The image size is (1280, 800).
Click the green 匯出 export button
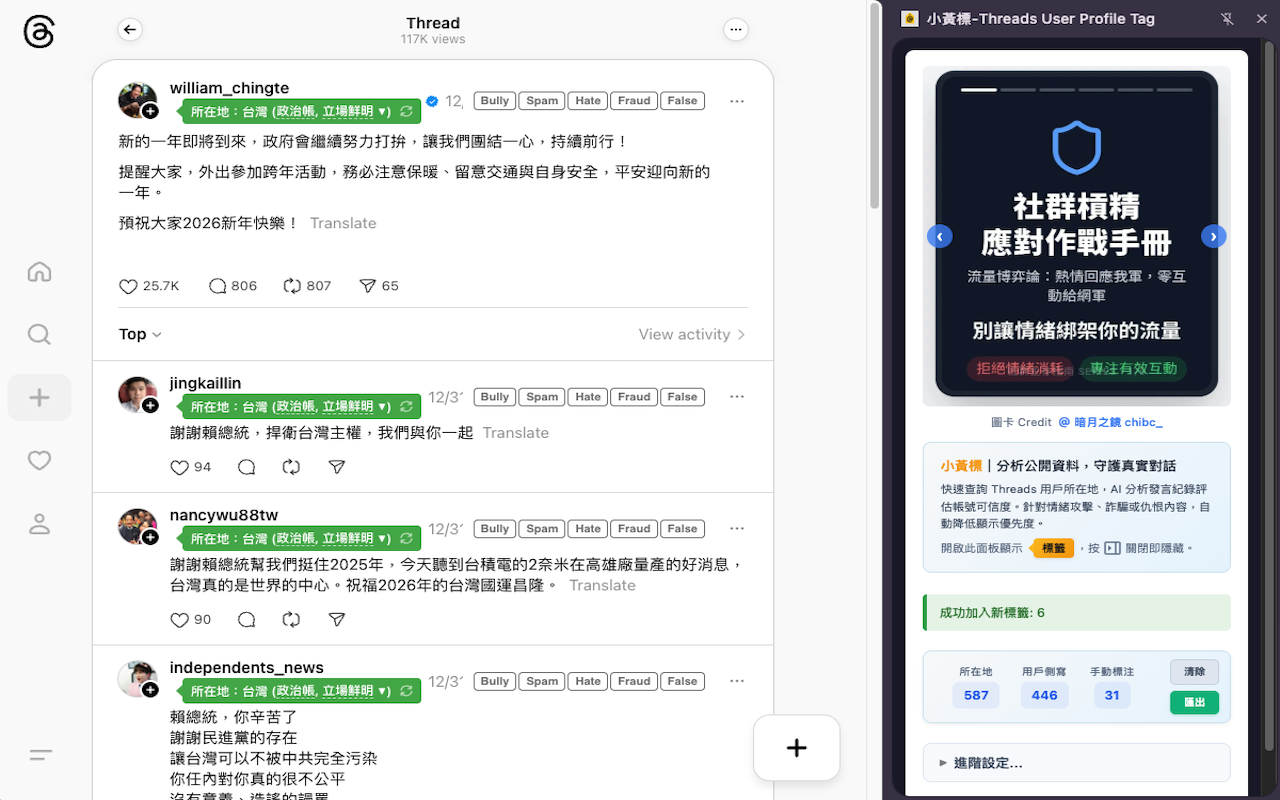pyautogui.click(x=1194, y=702)
